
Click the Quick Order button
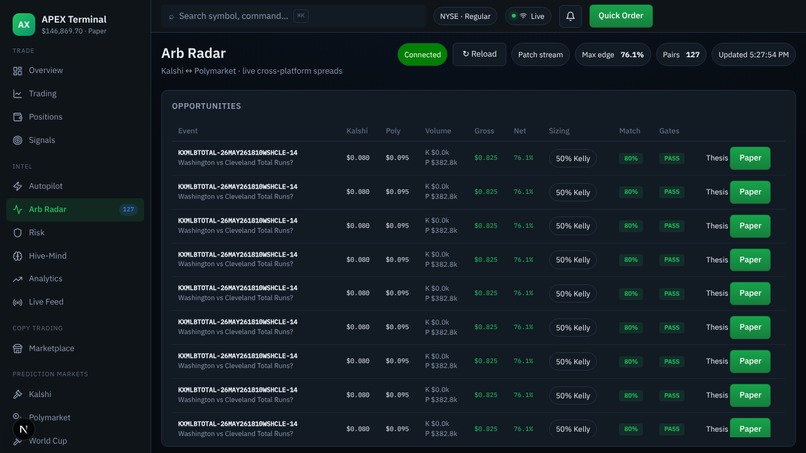tap(620, 16)
